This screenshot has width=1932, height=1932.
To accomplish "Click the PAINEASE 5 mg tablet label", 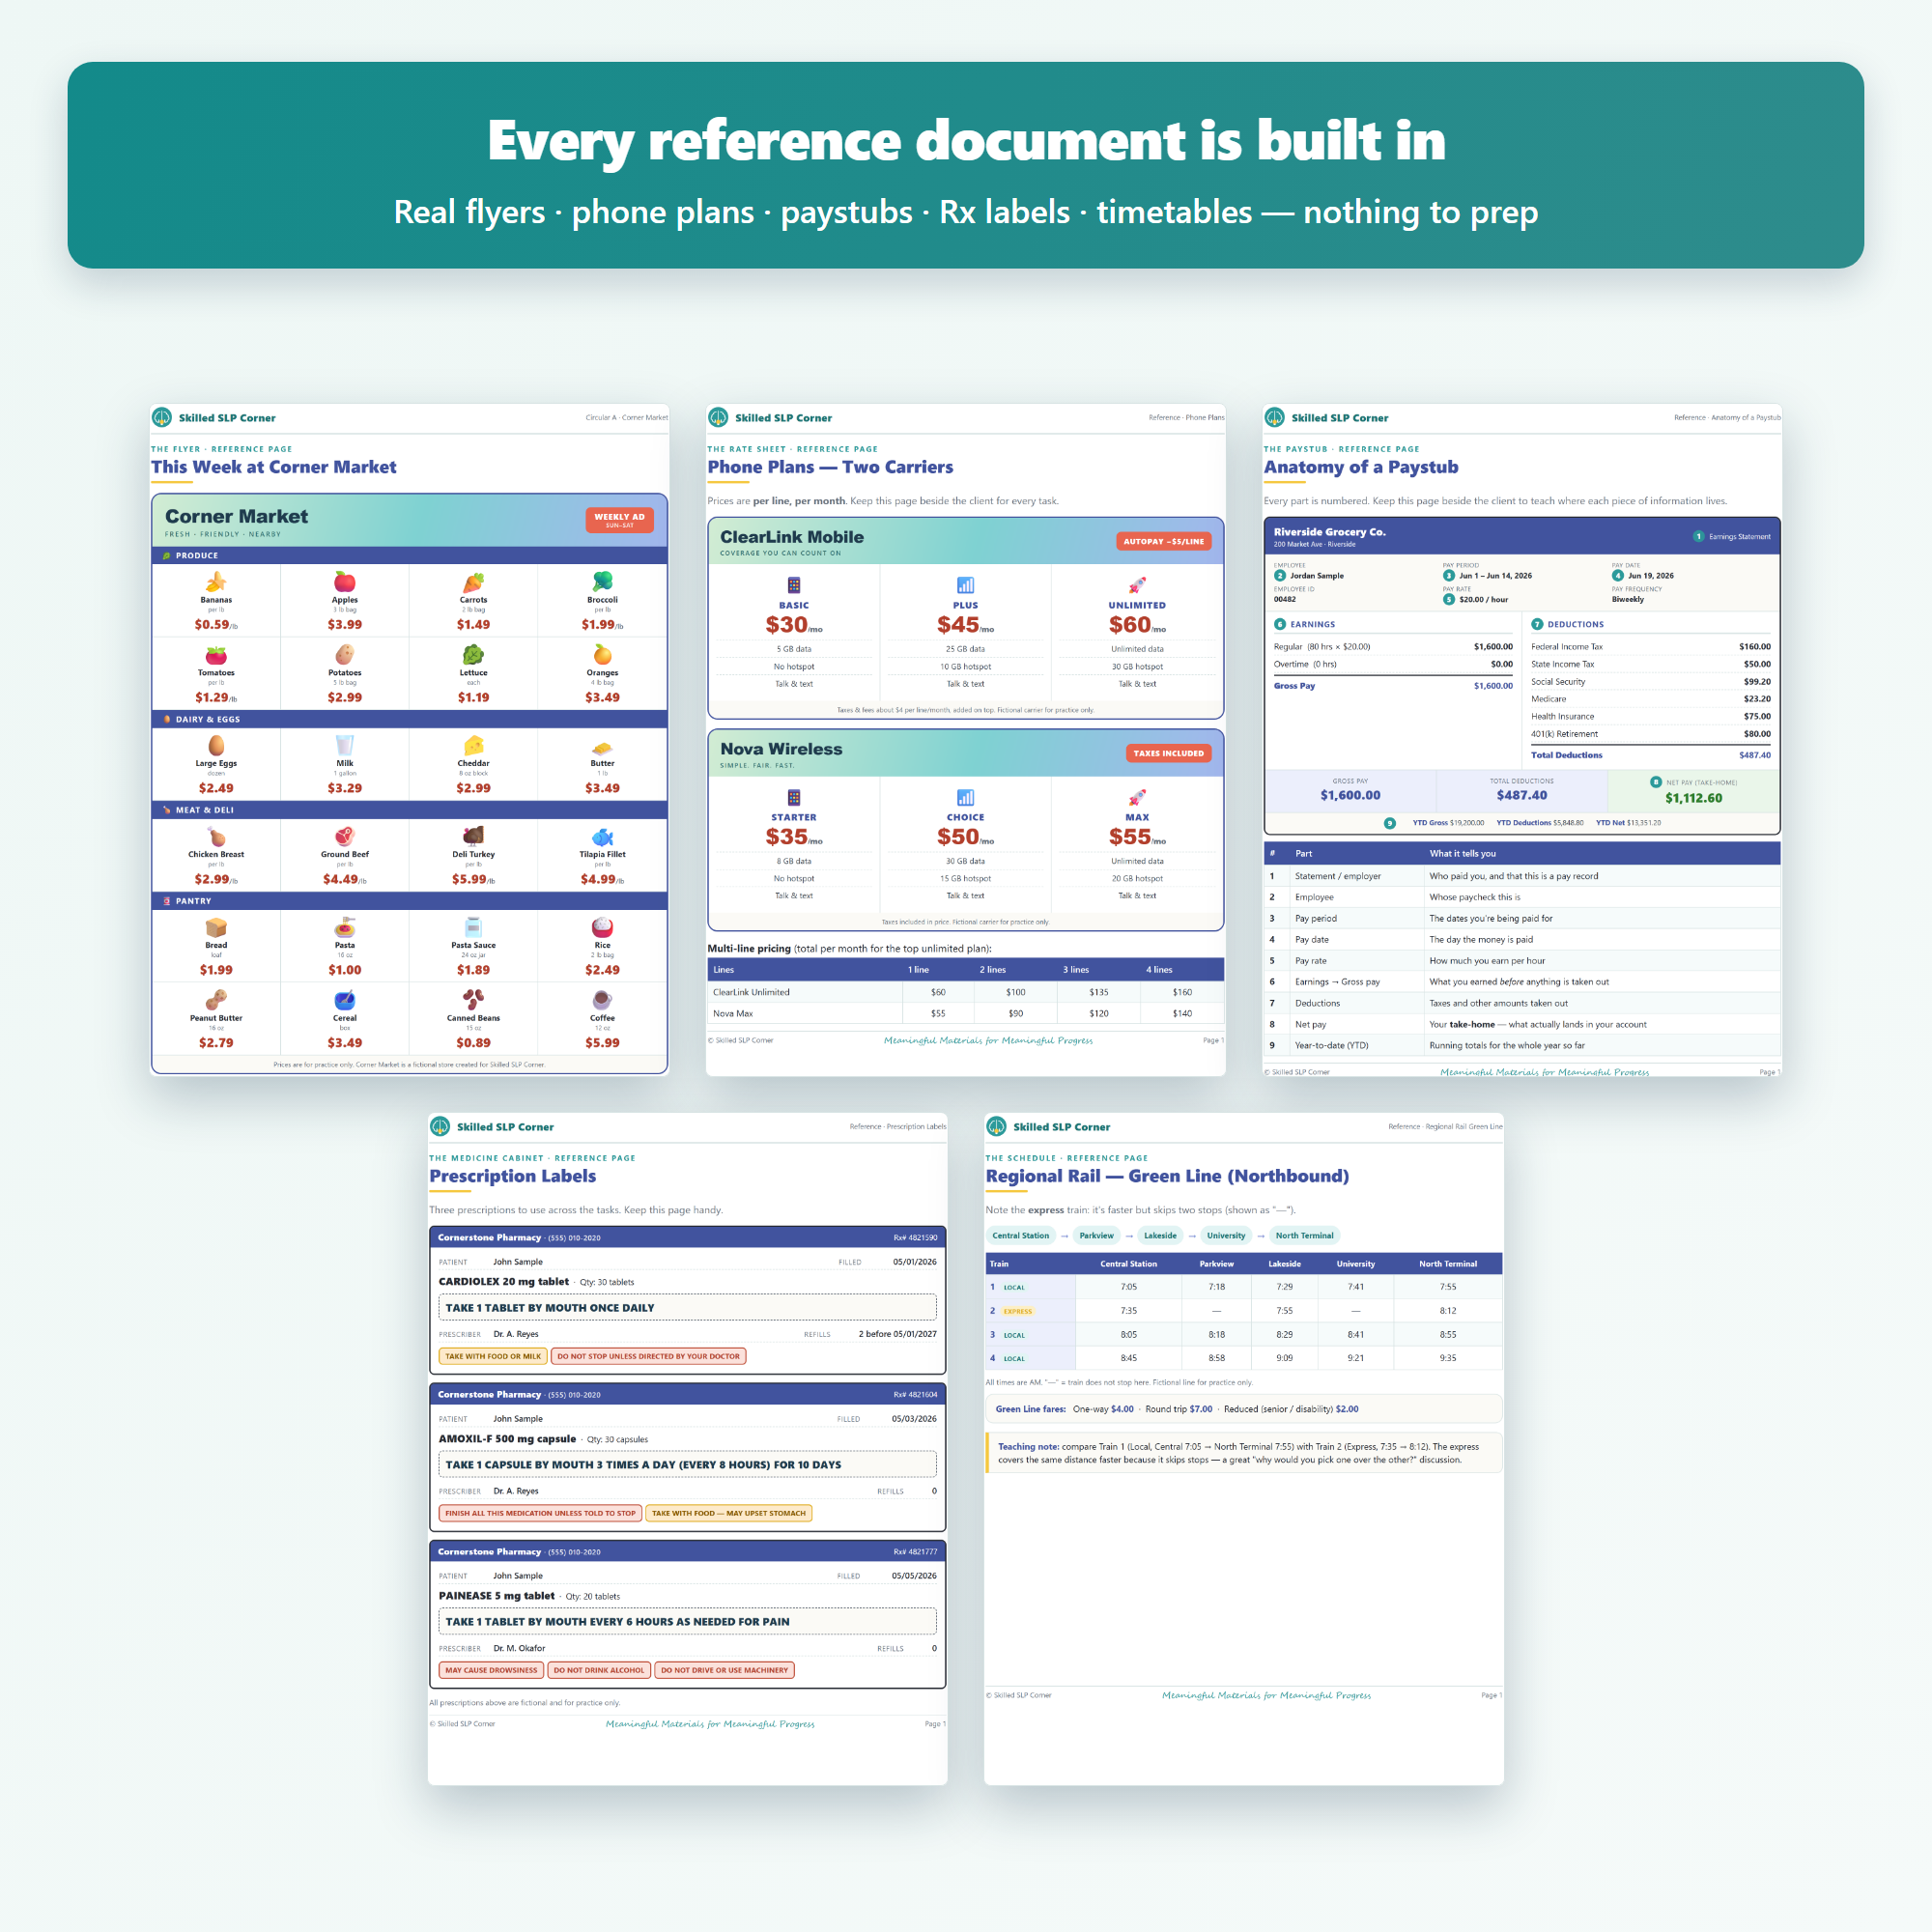I will pos(497,1595).
